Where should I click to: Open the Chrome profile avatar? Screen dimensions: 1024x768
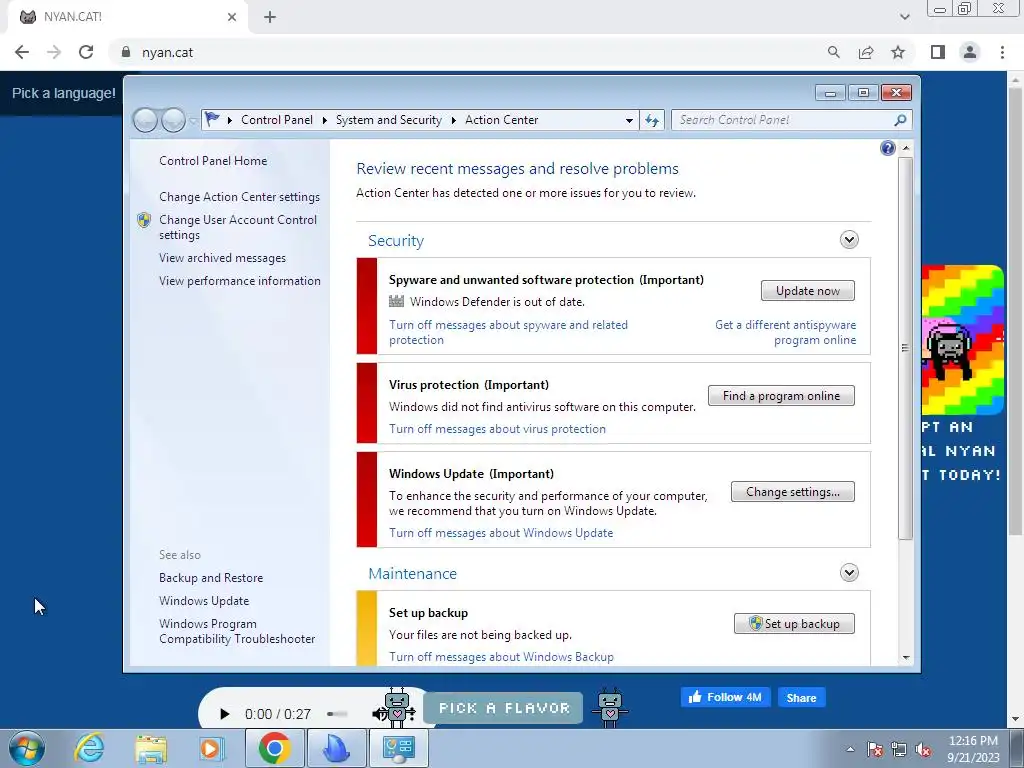[970, 52]
